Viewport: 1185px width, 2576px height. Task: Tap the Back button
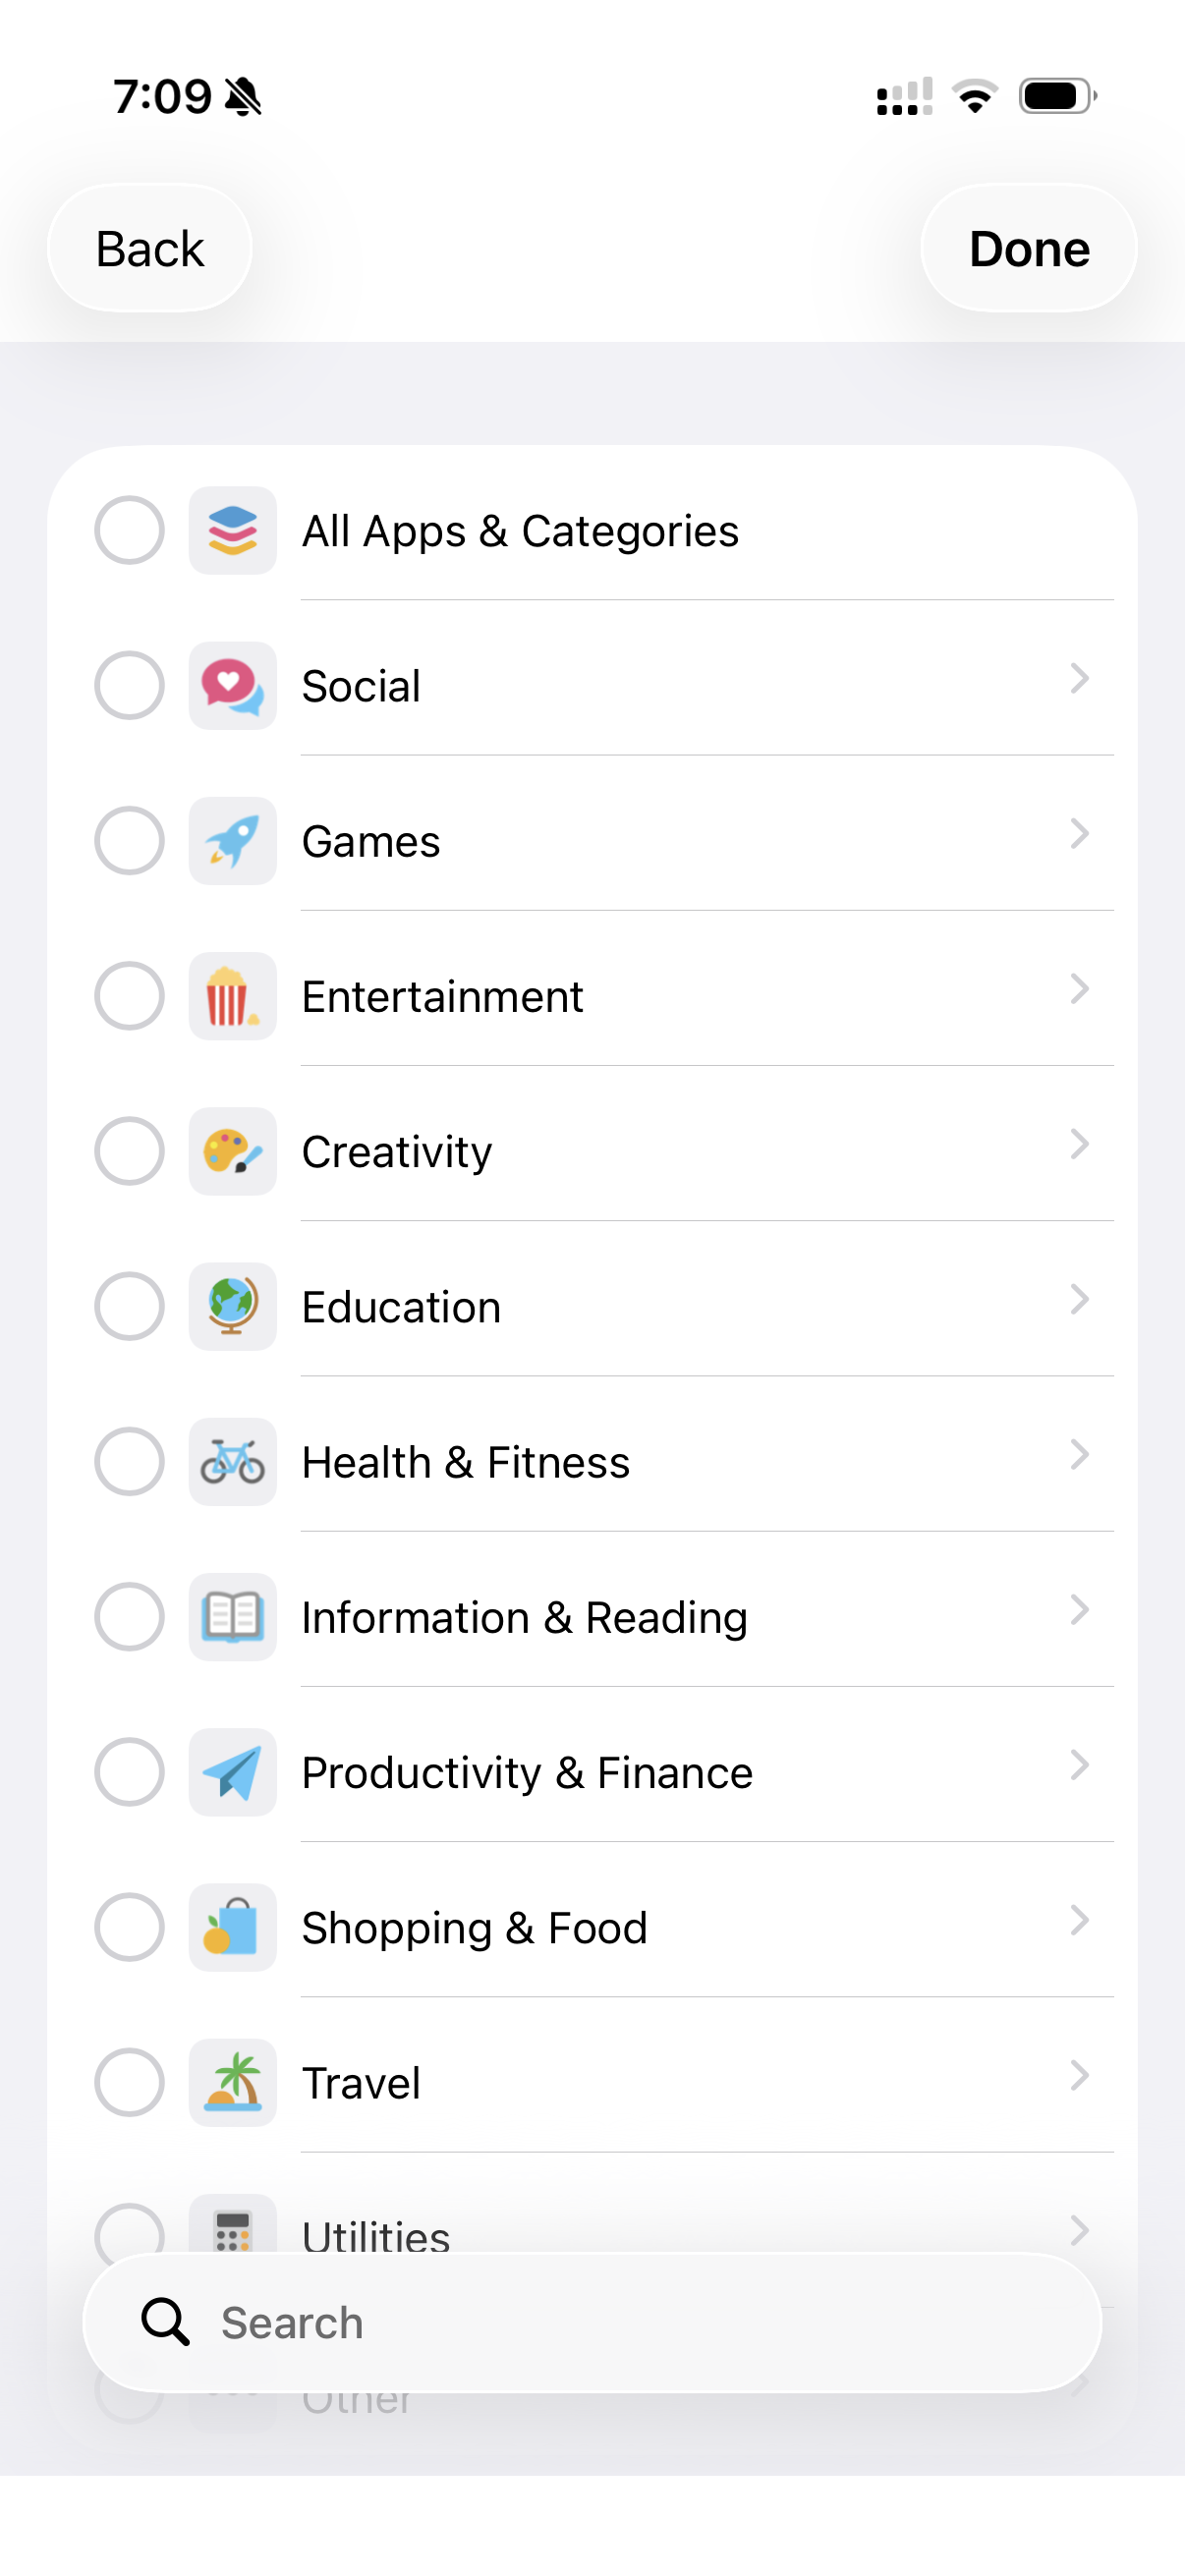click(x=150, y=248)
